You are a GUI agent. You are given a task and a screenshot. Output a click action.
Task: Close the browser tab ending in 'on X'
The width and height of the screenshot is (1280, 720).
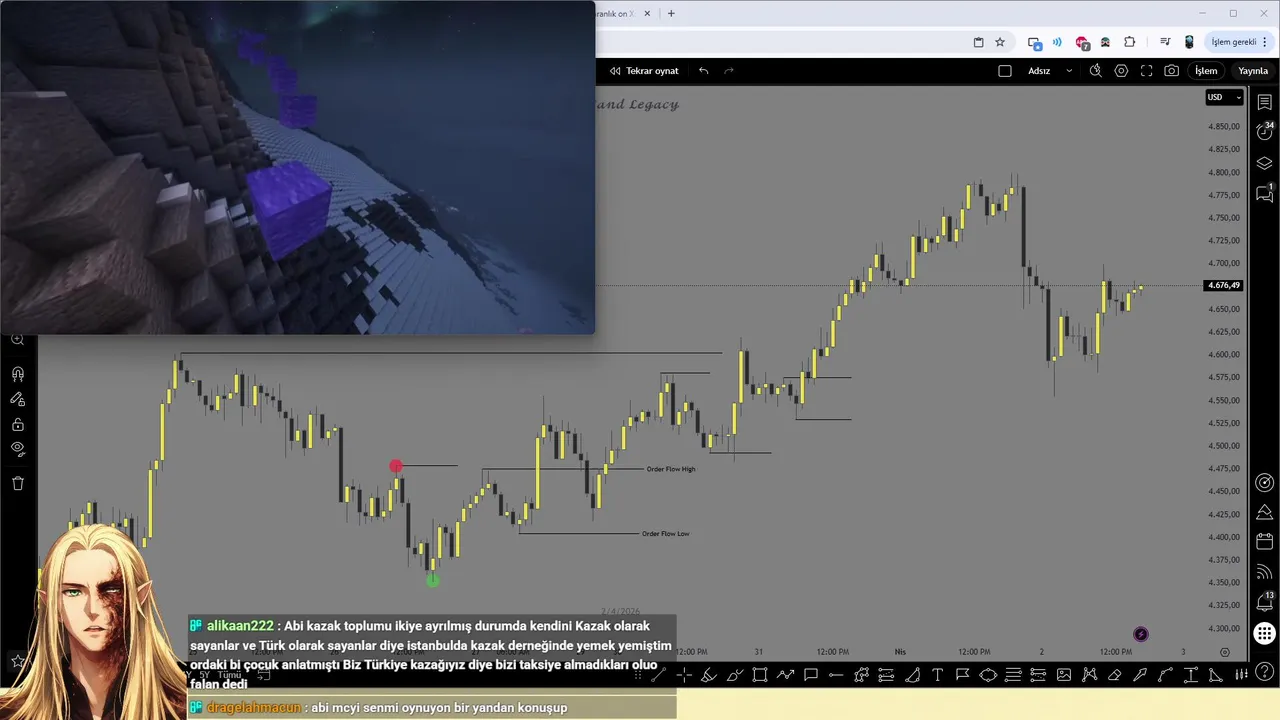[x=647, y=14]
